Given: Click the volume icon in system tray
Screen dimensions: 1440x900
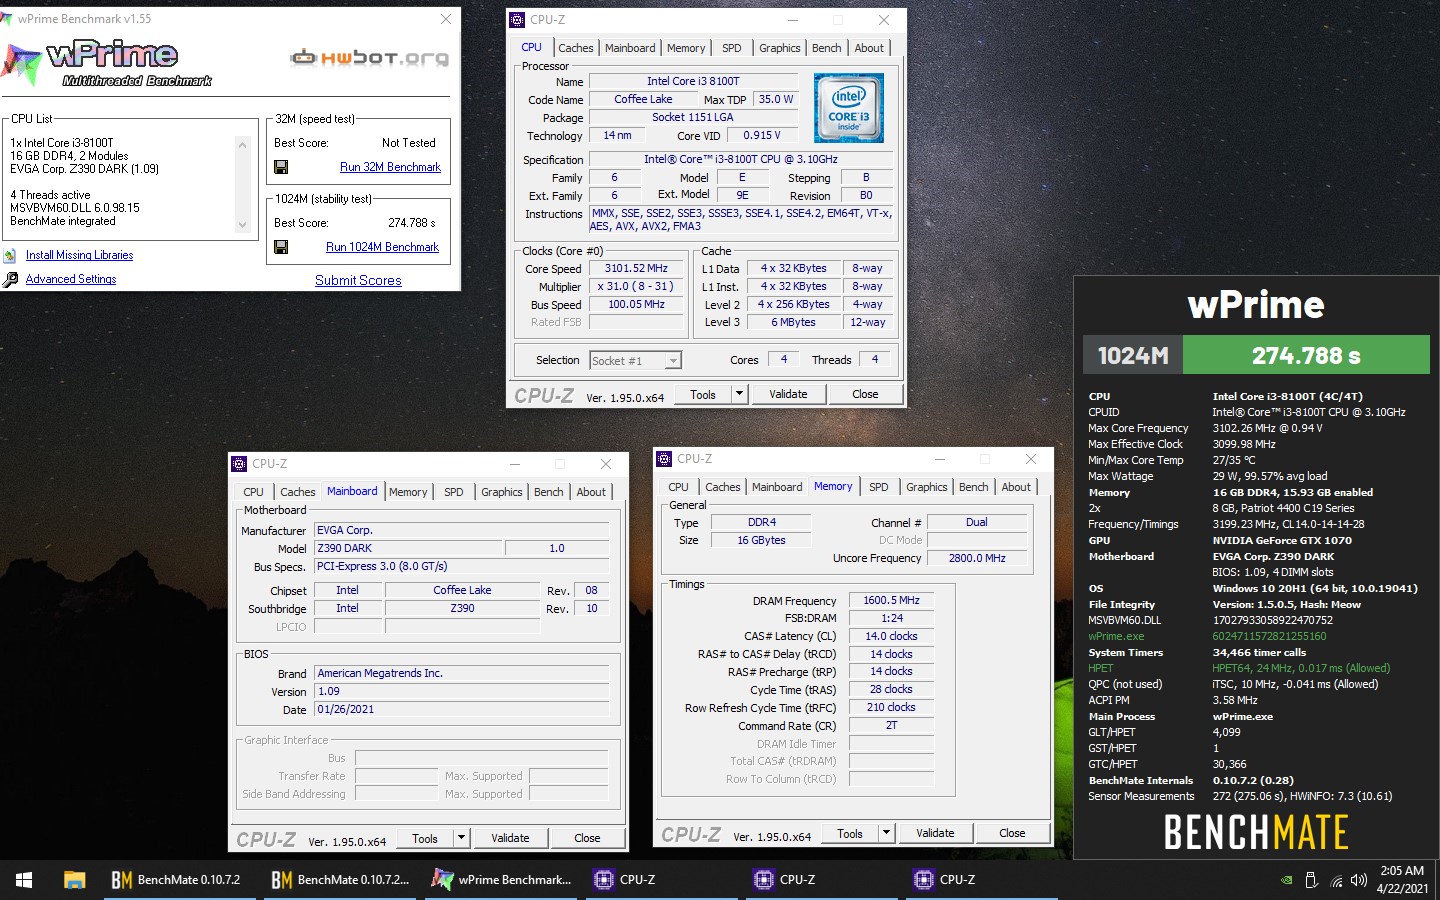Looking at the screenshot, I should [x=1358, y=880].
